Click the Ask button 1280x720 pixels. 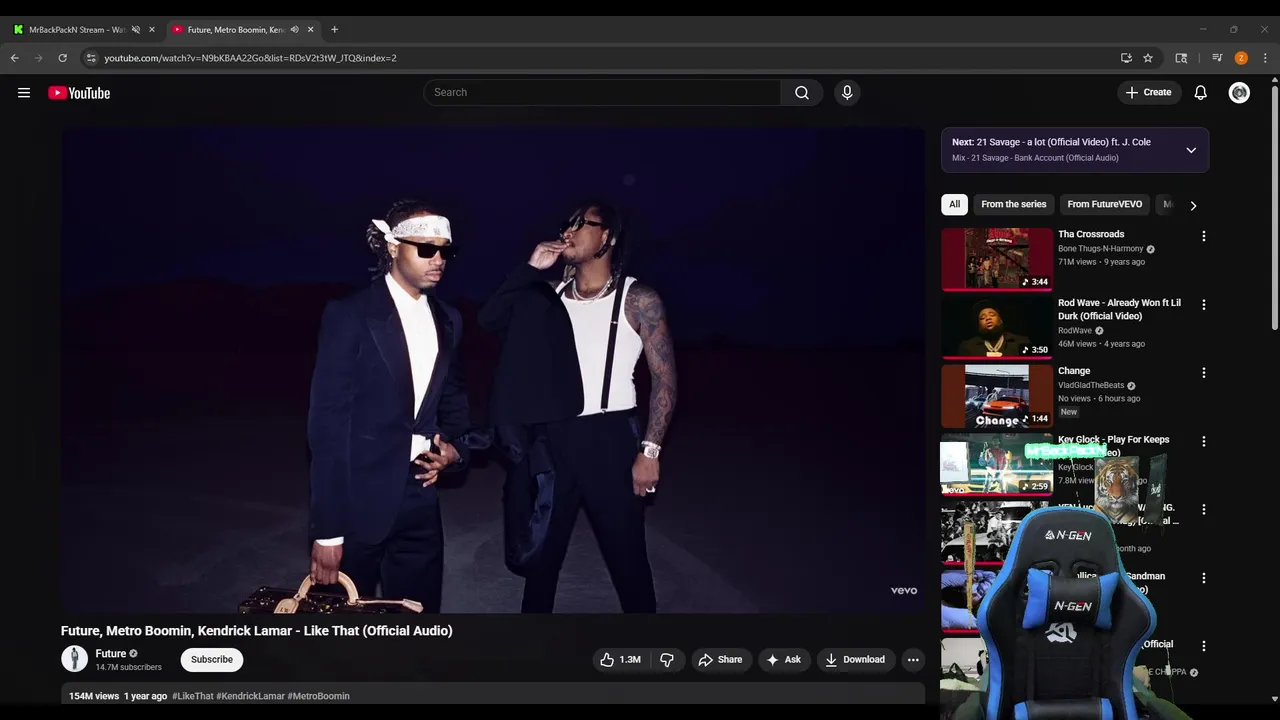(x=783, y=660)
